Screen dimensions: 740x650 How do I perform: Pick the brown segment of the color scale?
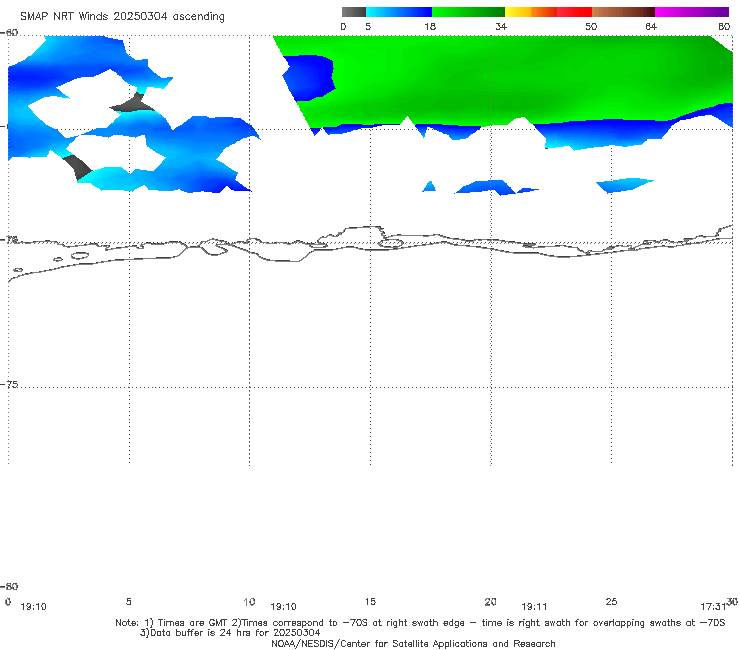623,12
